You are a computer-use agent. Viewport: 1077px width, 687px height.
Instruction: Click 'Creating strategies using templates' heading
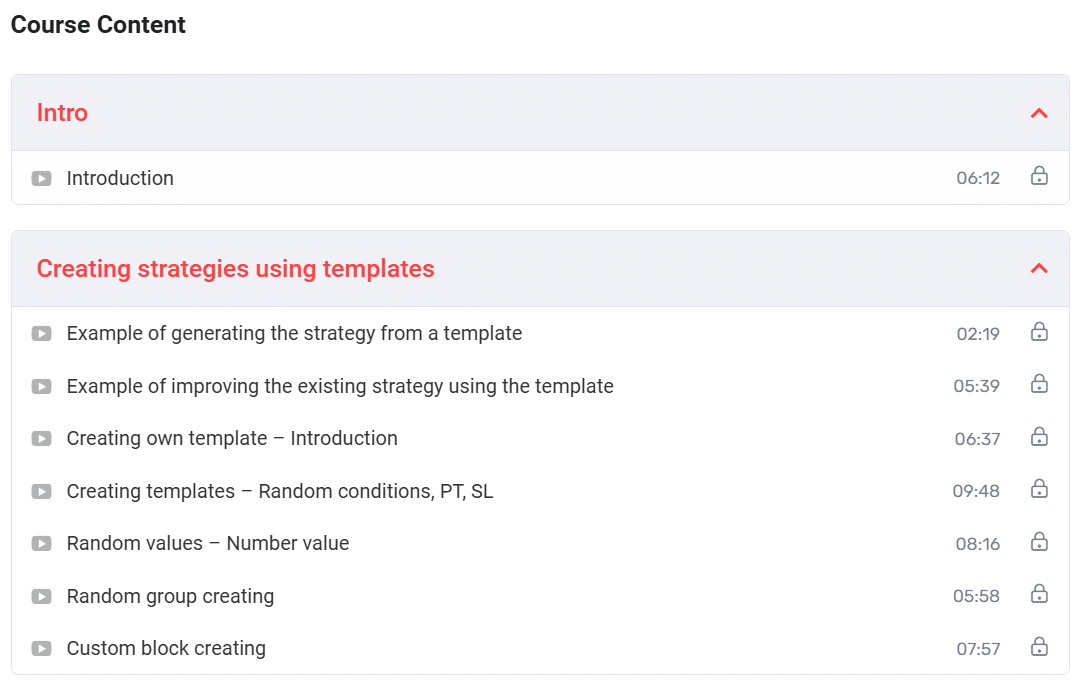pos(235,269)
